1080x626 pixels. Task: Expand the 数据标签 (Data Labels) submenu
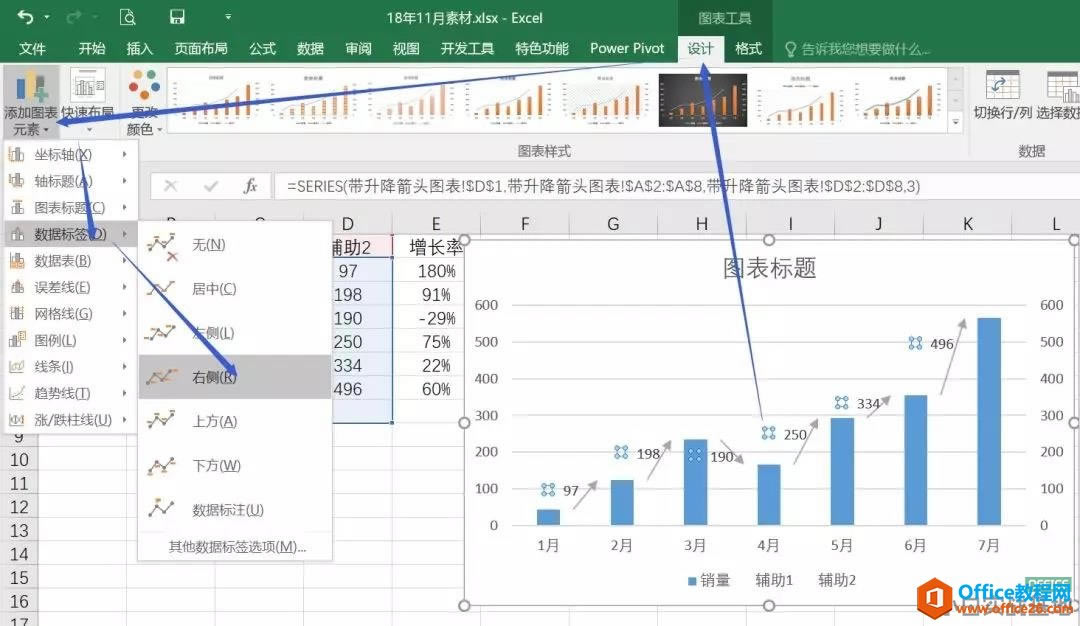point(67,234)
